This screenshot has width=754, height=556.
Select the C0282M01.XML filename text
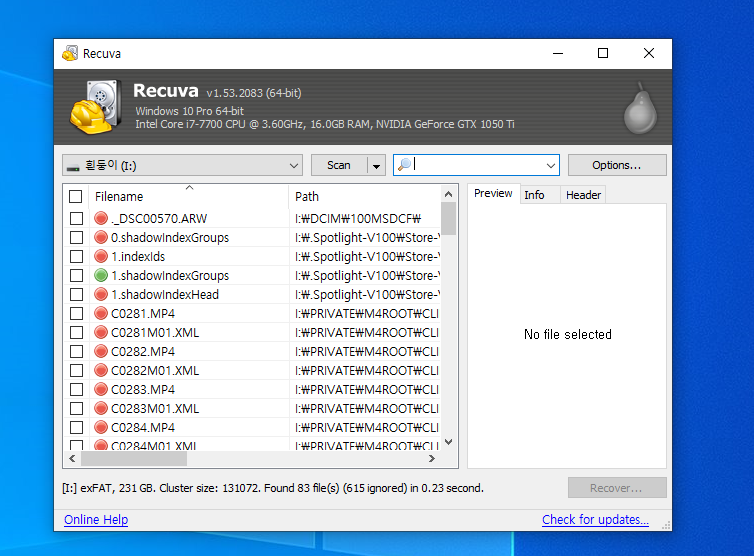(x=155, y=371)
